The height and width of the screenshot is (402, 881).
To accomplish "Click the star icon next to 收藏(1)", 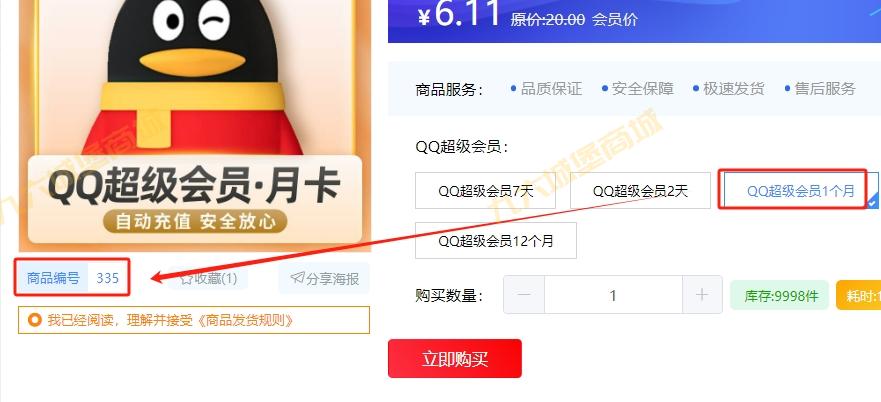I will pyautogui.click(x=186, y=278).
